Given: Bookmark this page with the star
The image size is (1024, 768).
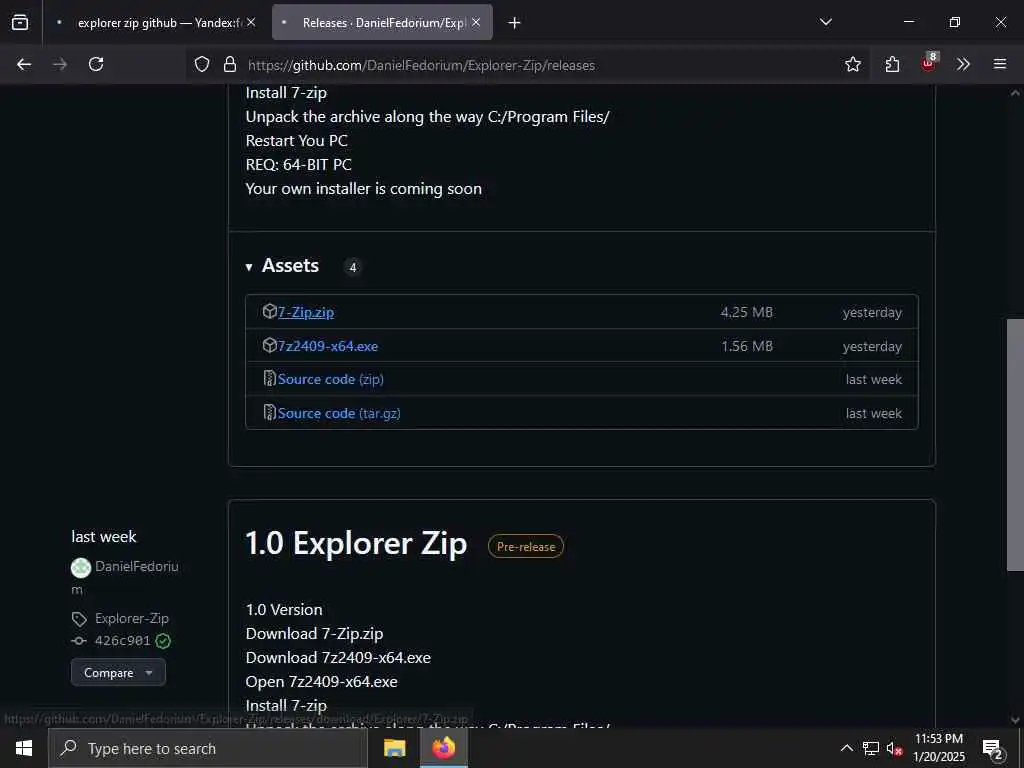Looking at the screenshot, I should pyautogui.click(x=853, y=65).
